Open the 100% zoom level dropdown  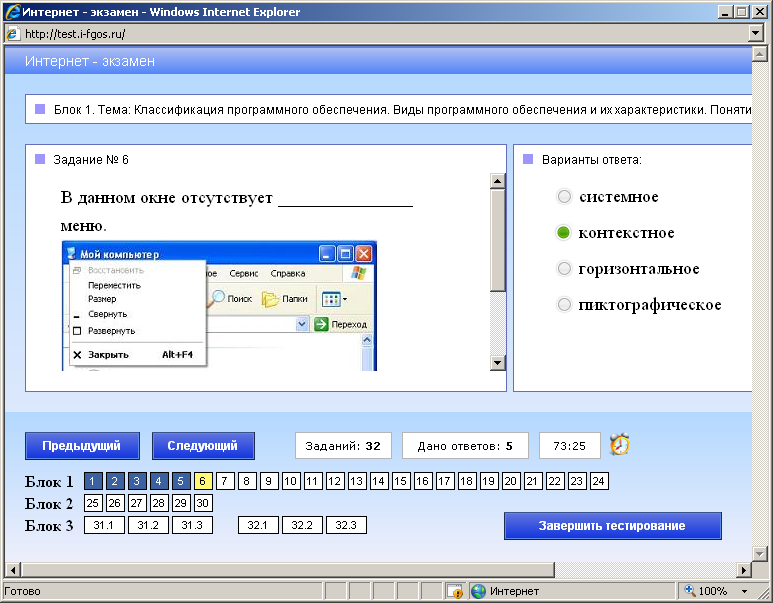point(744,591)
